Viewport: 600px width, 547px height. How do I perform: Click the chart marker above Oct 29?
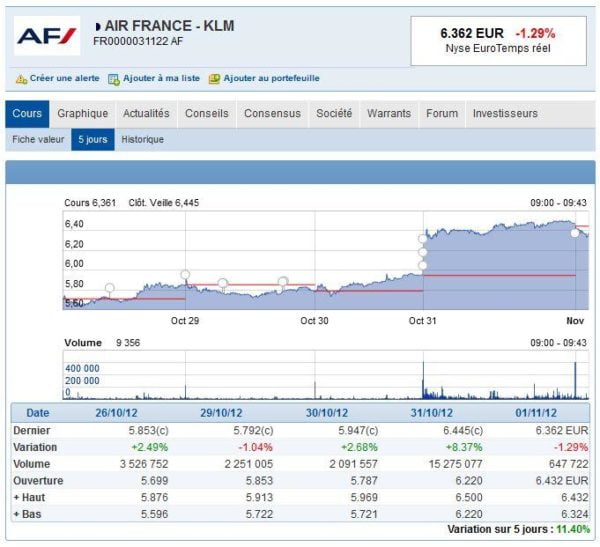tap(185, 274)
